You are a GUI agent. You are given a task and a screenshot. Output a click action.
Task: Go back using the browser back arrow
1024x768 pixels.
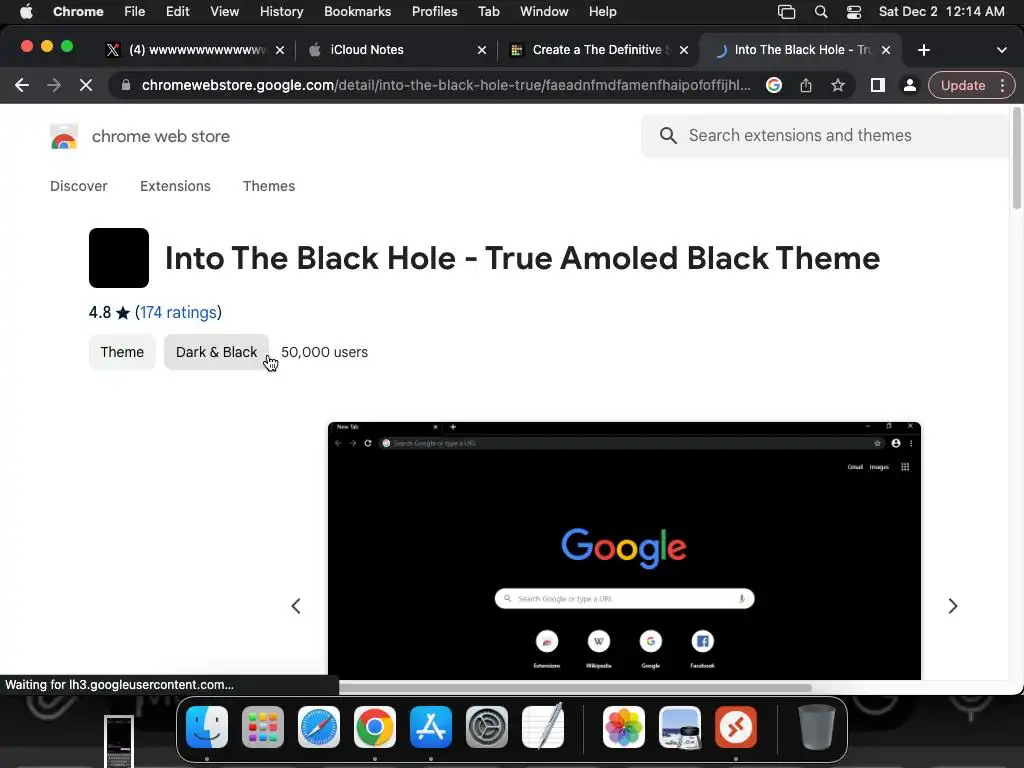(x=22, y=86)
